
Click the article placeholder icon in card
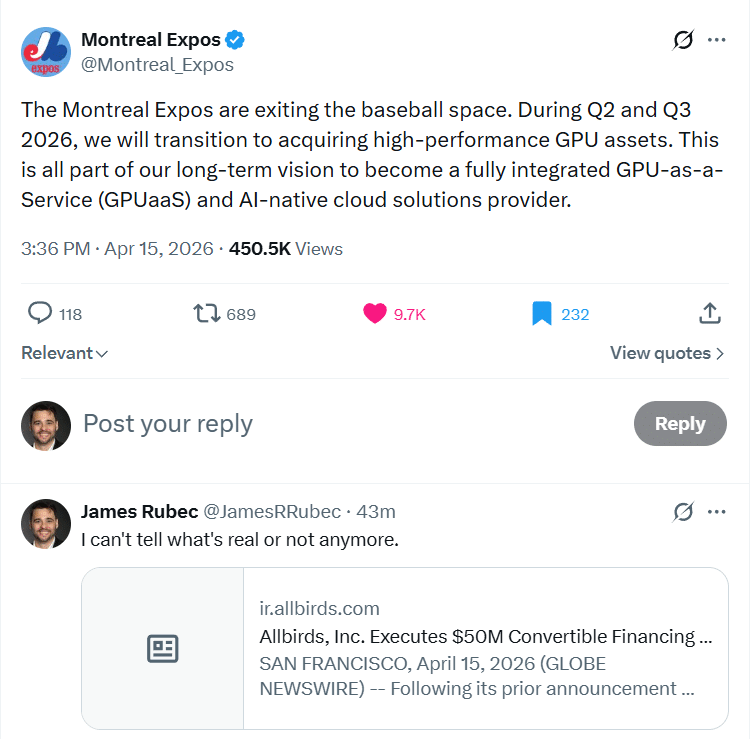point(163,648)
